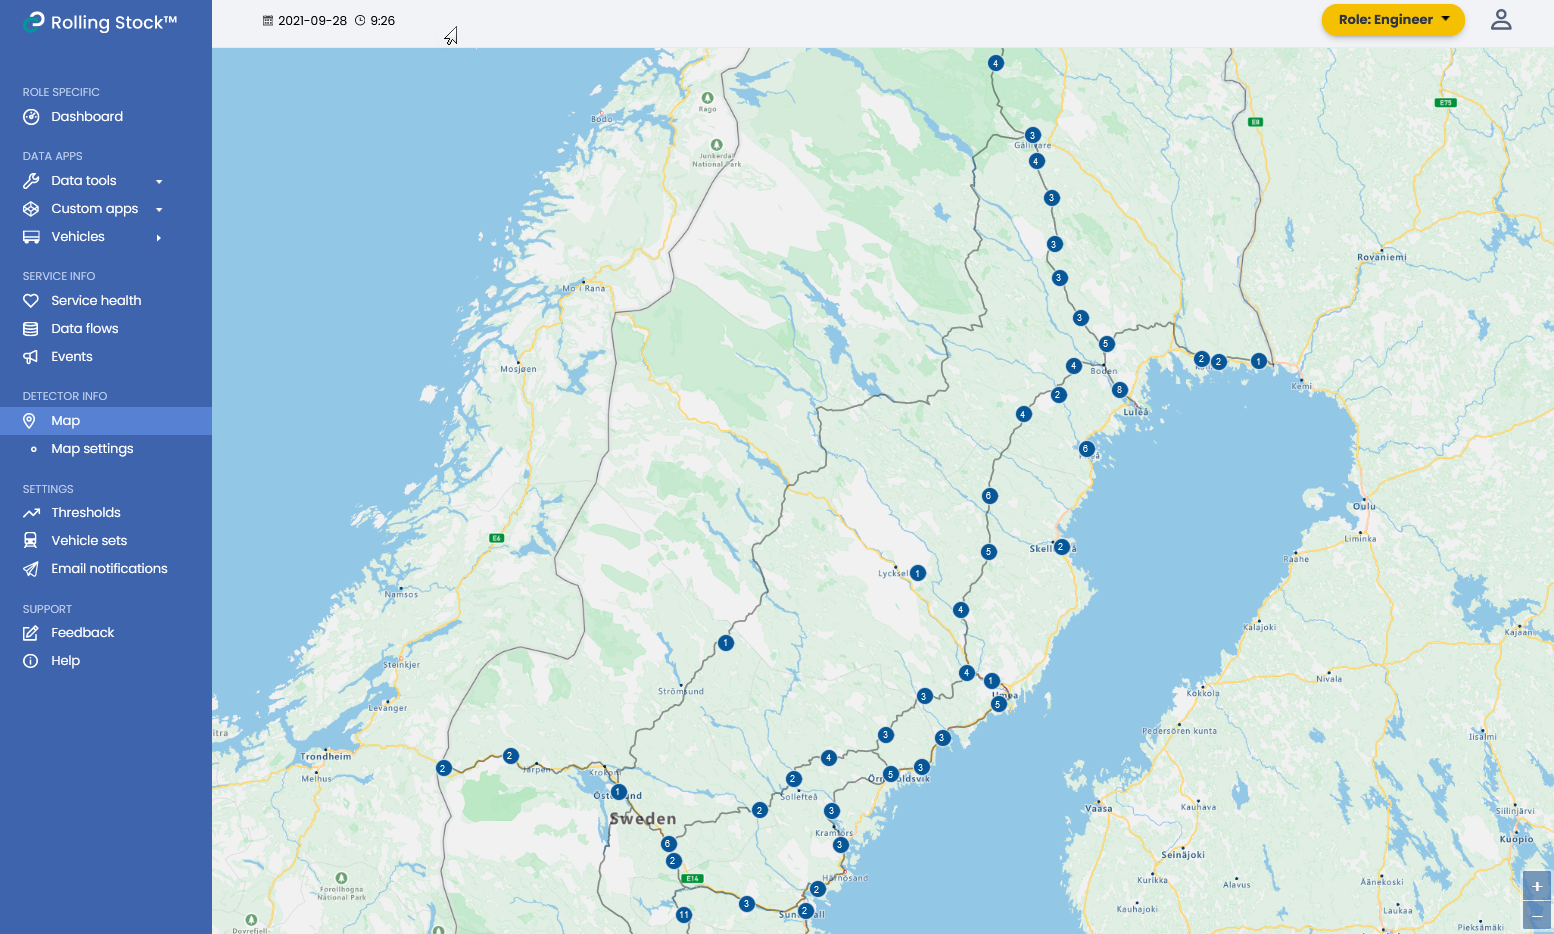This screenshot has height=934, width=1554.
Task: Zoom in using the plus button
Action: [1536, 885]
